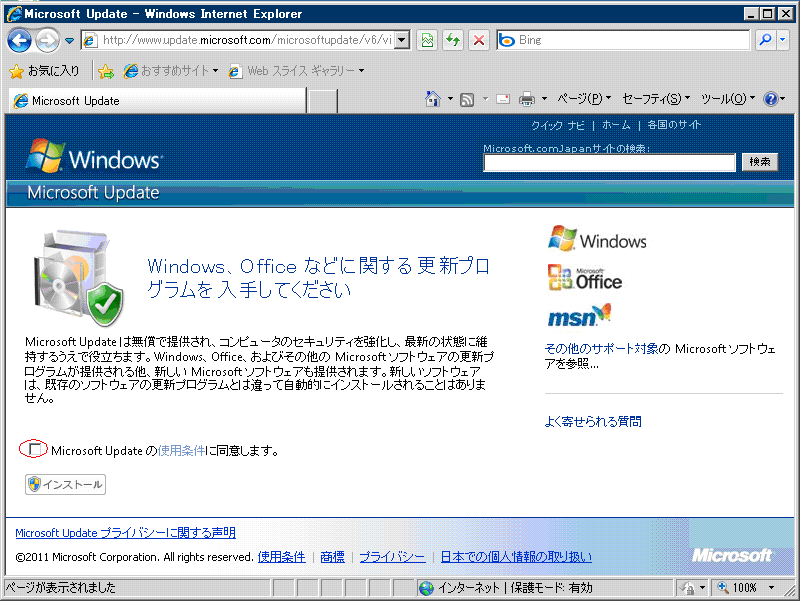Expand the Feeds dropdown arrow
800x601 pixels.
485,98
